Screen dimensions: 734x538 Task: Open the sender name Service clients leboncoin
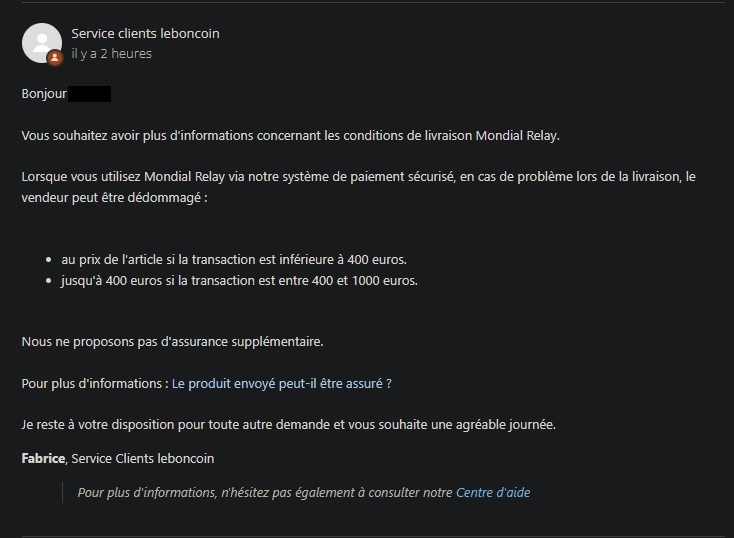pyautogui.click(x=145, y=33)
